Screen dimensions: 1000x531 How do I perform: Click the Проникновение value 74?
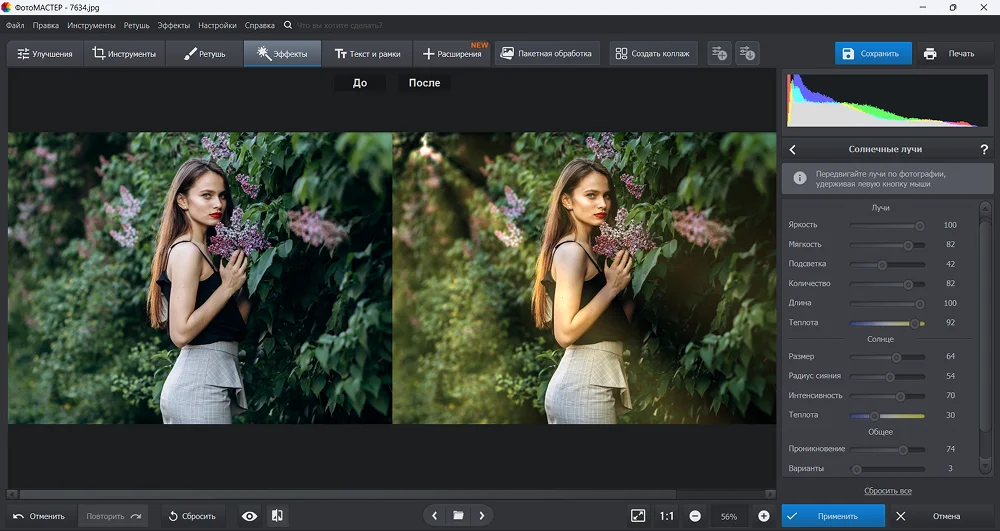[x=950, y=449]
